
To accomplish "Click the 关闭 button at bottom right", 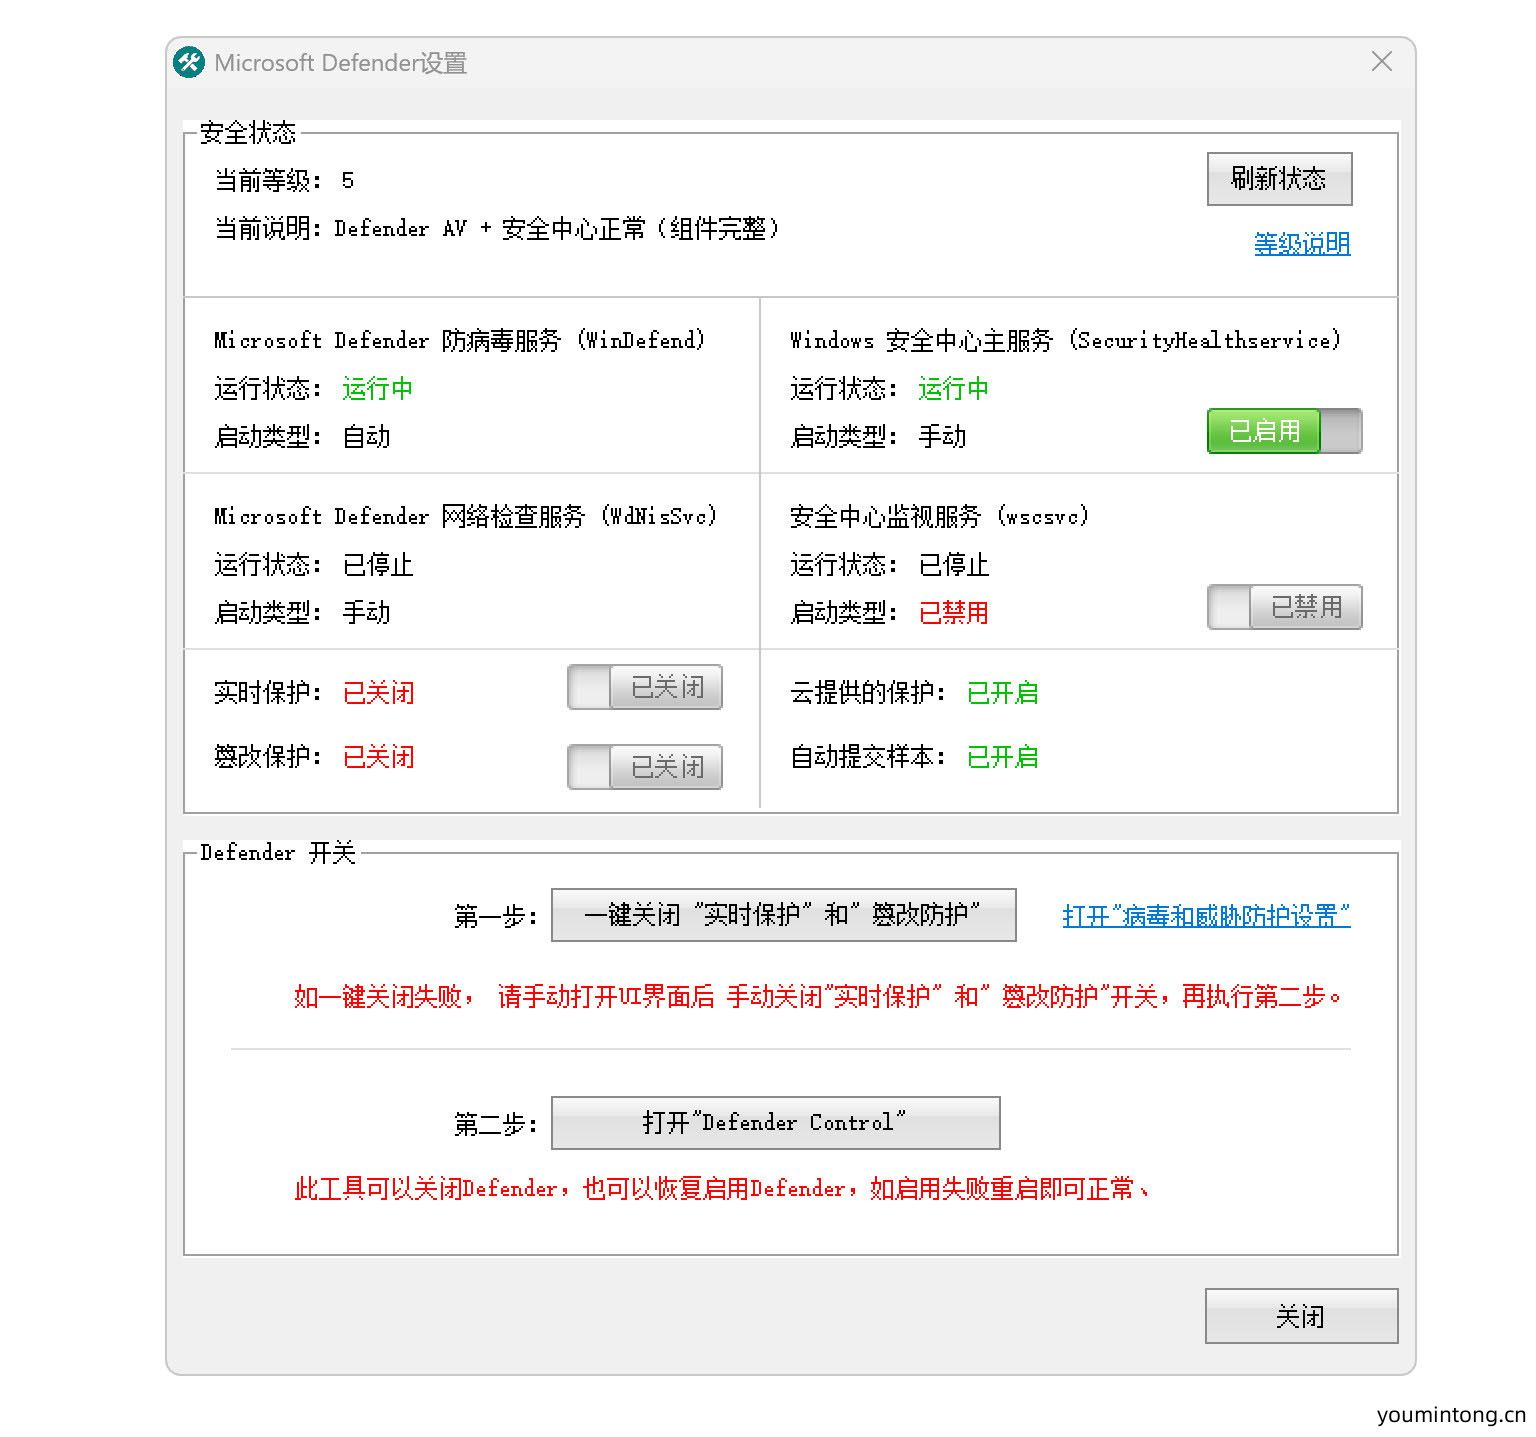I will (x=1301, y=1316).
